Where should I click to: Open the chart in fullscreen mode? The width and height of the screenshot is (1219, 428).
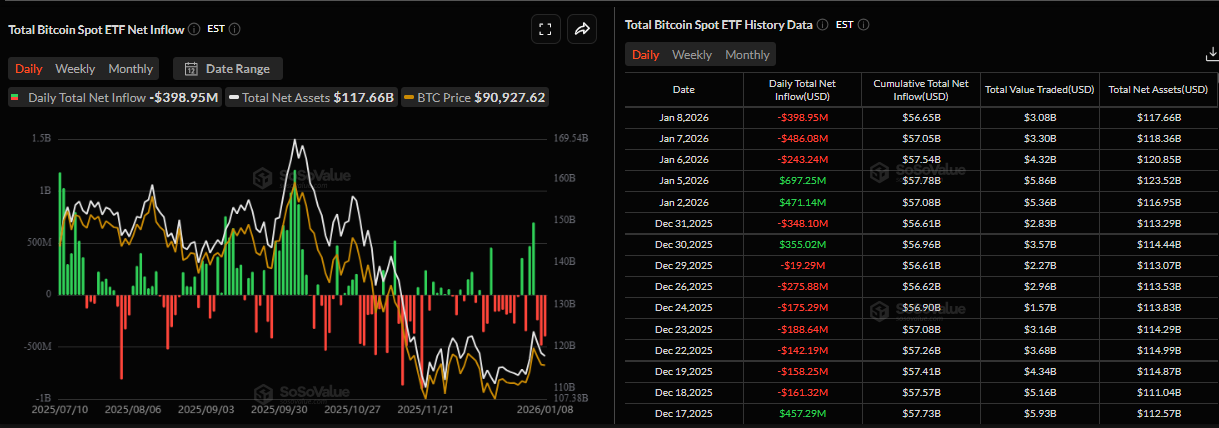[545, 30]
